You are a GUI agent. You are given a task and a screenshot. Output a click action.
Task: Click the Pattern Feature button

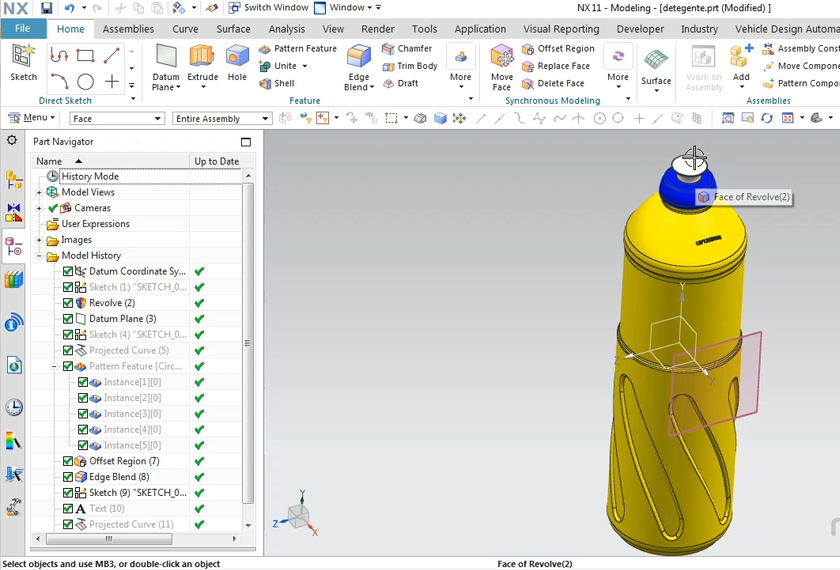298,48
